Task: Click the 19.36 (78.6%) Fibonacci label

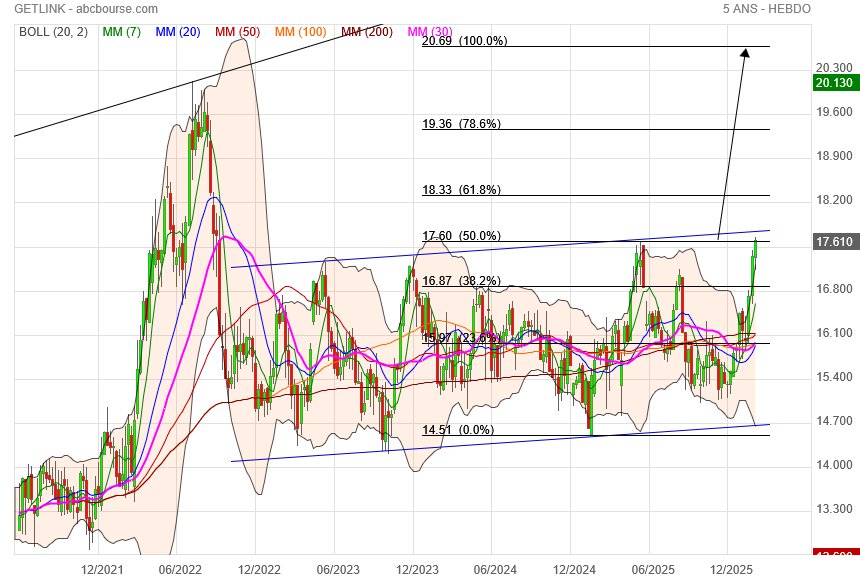Action: click(461, 123)
